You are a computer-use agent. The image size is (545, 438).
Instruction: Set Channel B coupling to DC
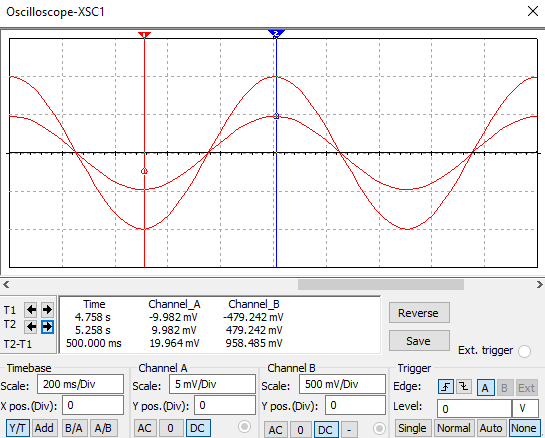[325, 430]
